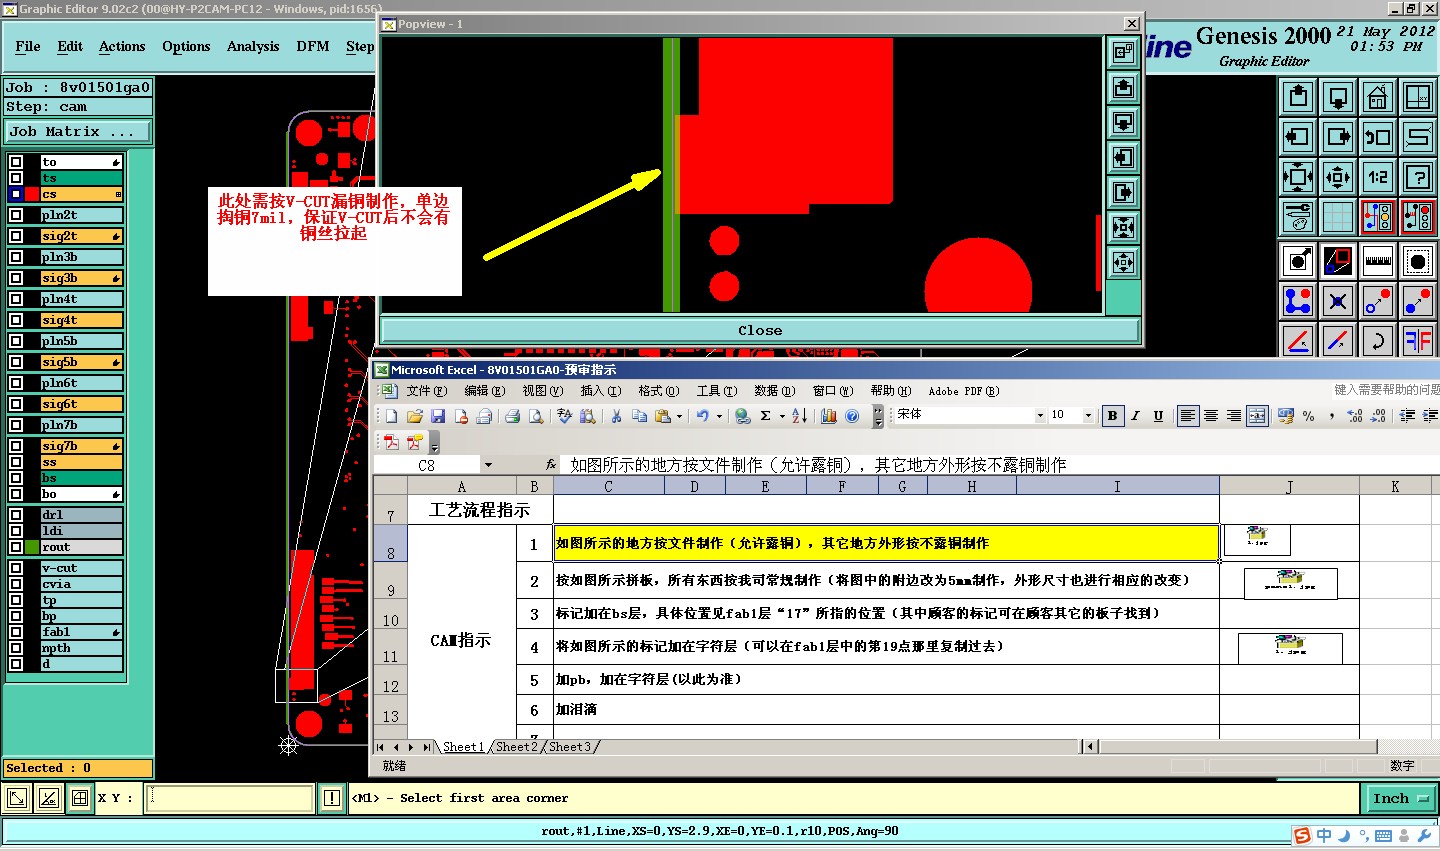Toggle checkbox for layer pln2t
1440x851 pixels.
pos(16,215)
